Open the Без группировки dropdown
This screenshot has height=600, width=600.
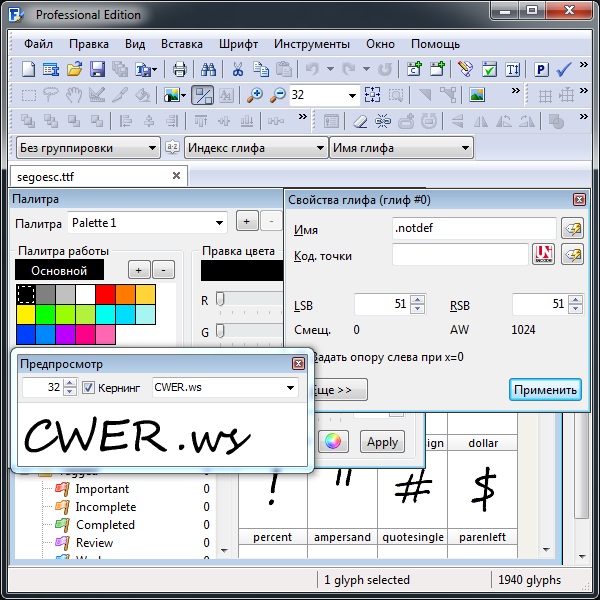click(x=89, y=148)
